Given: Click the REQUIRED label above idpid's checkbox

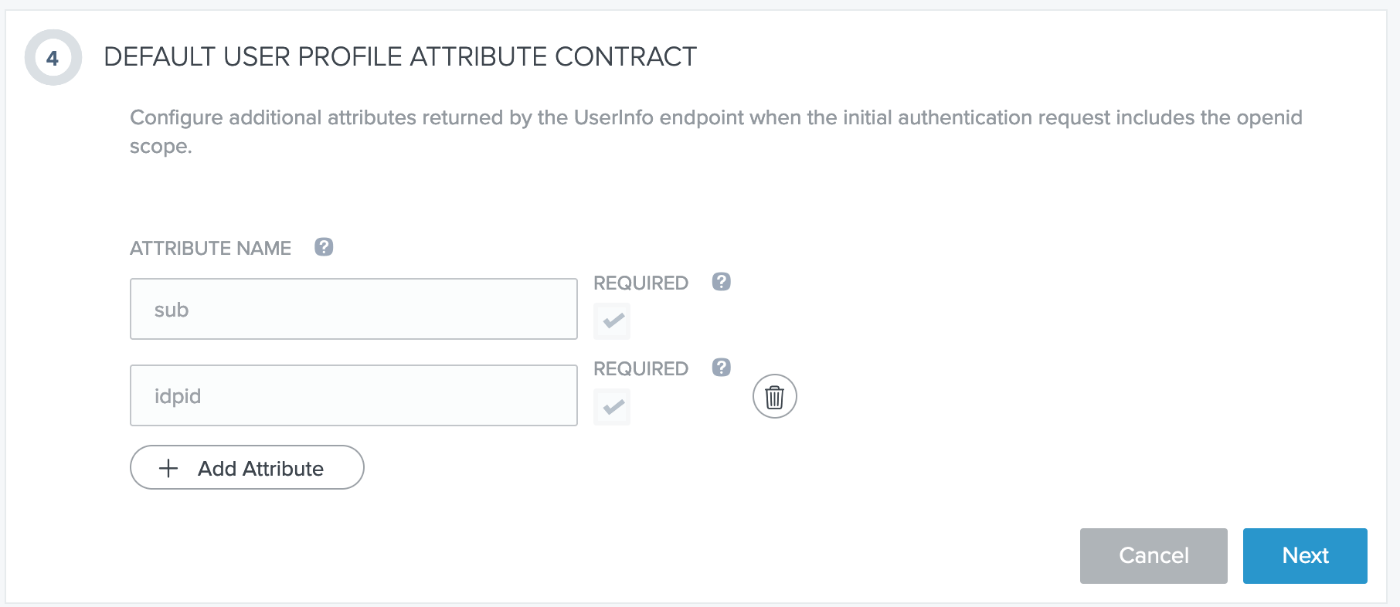Looking at the screenshot, I should [641, 369].
